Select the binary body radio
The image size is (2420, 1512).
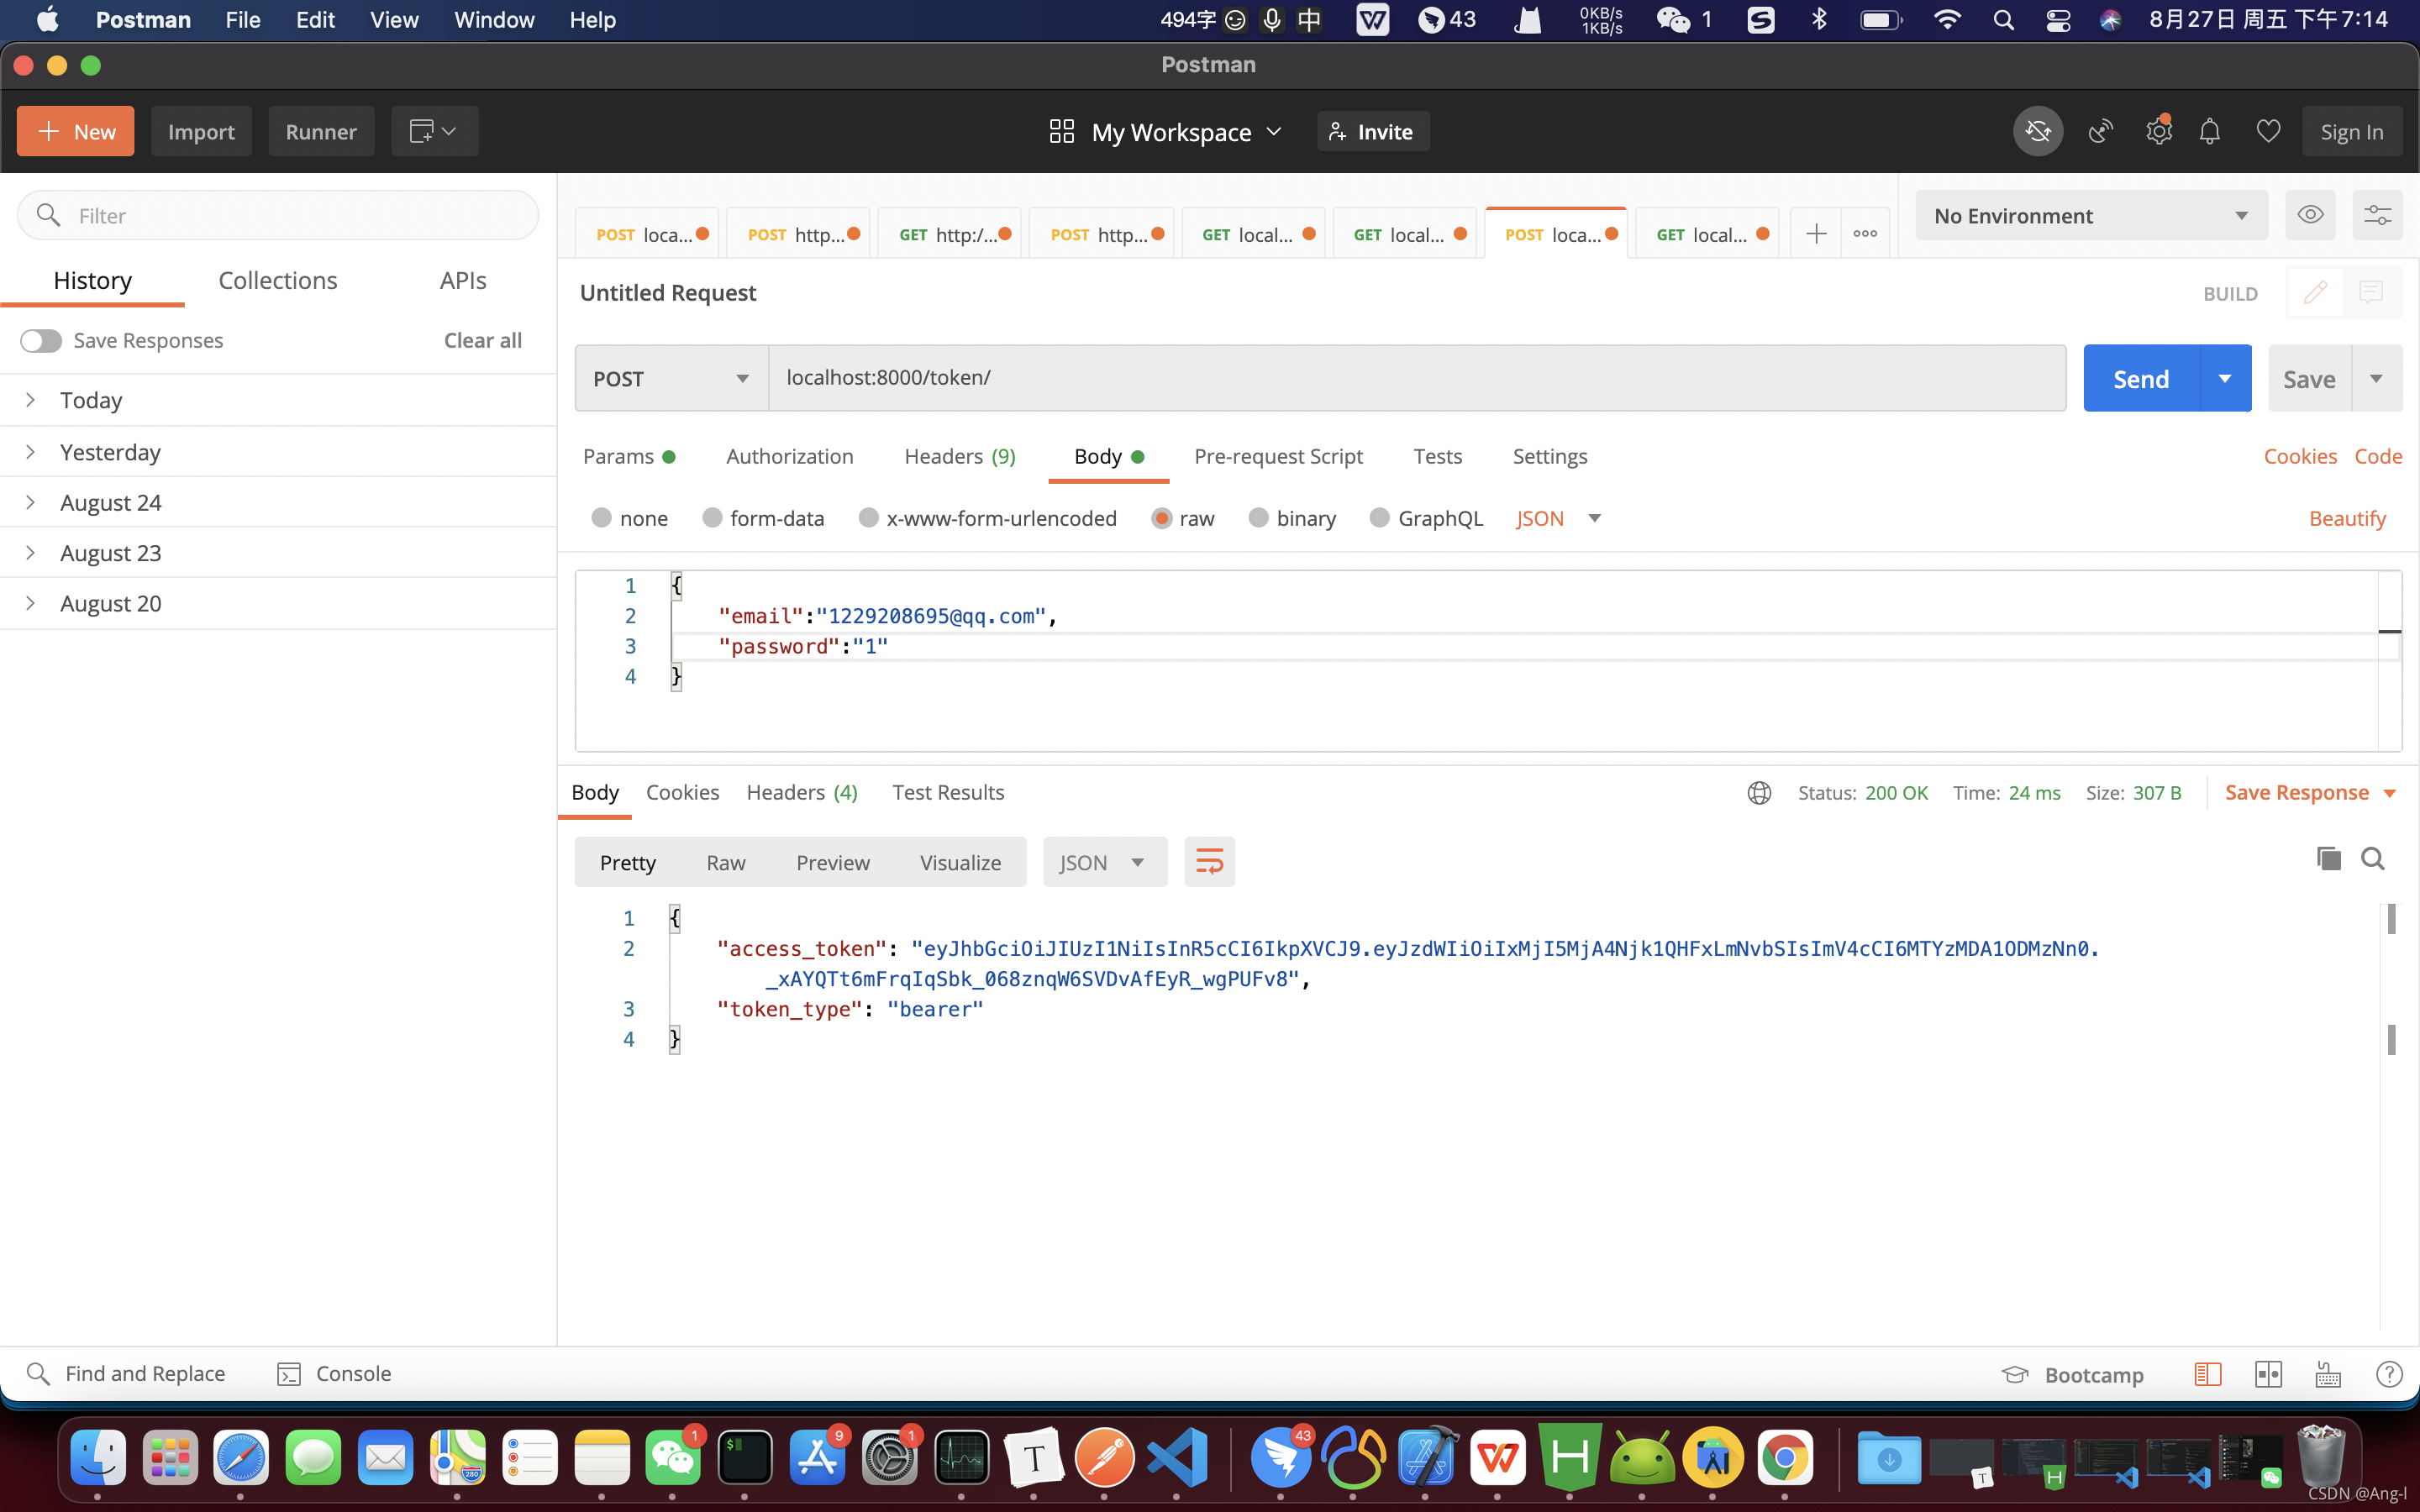click(x=1258, y=518)
